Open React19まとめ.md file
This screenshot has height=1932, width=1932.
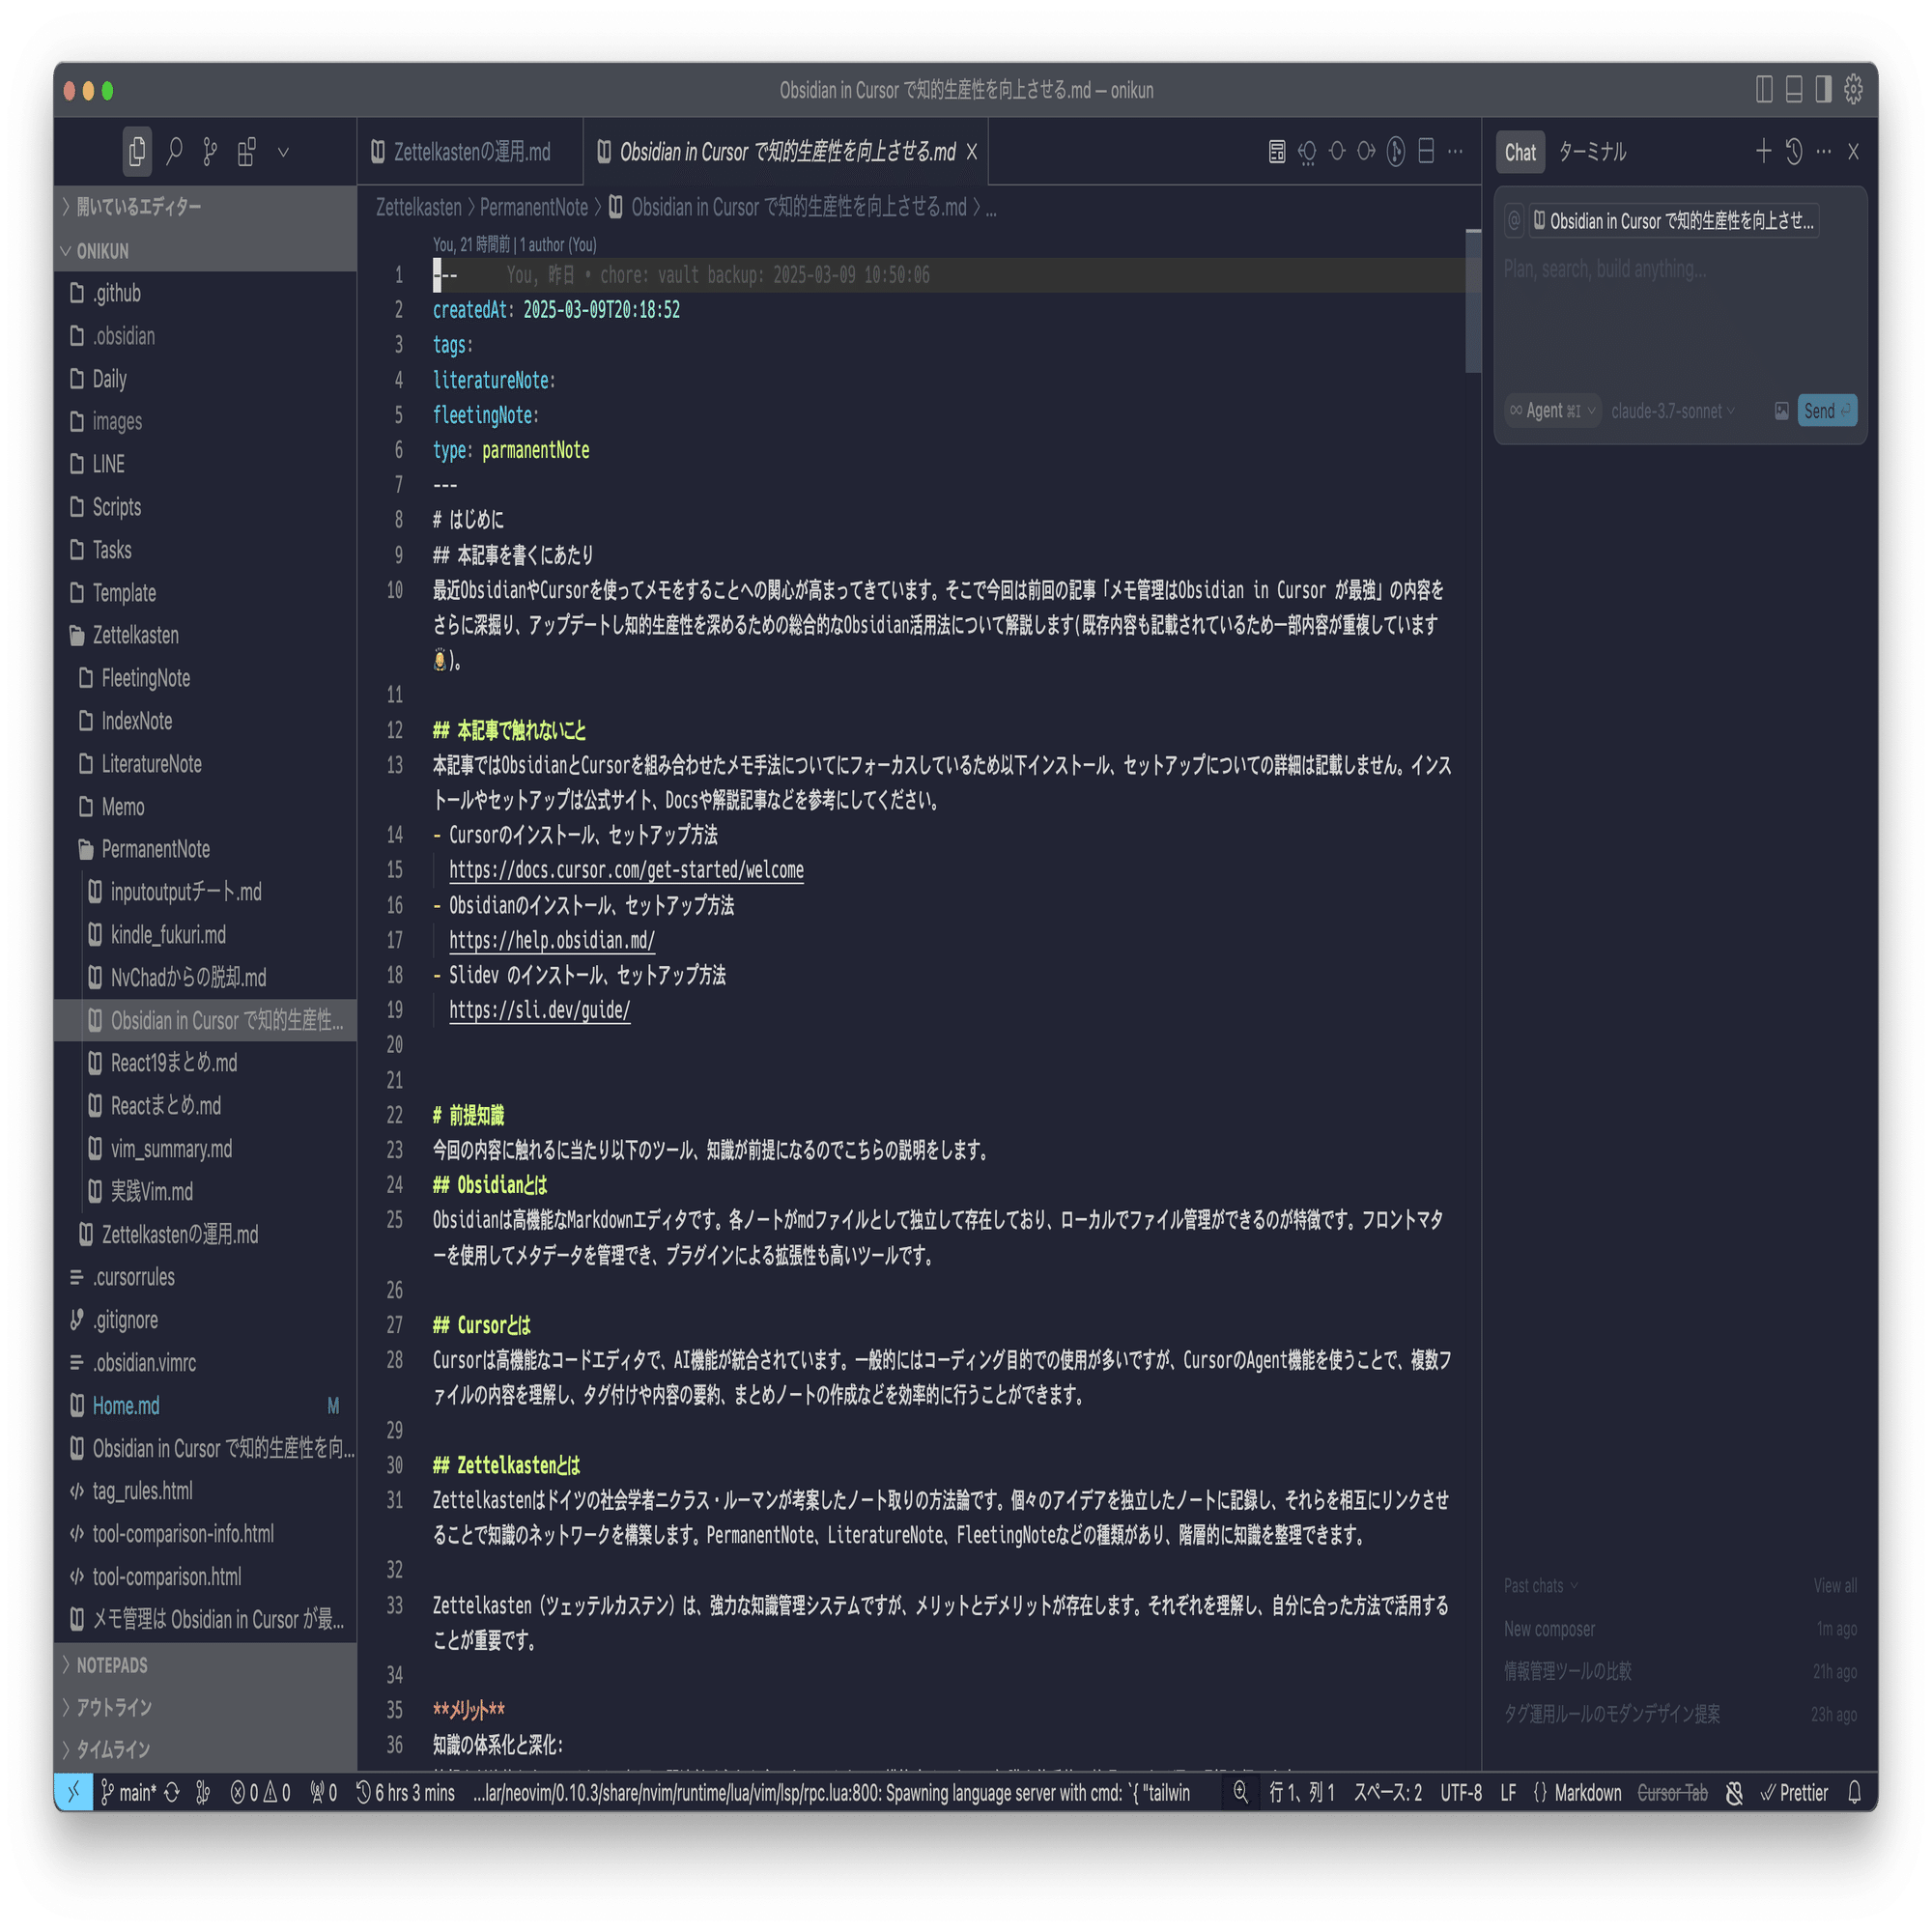[205, 1063]
